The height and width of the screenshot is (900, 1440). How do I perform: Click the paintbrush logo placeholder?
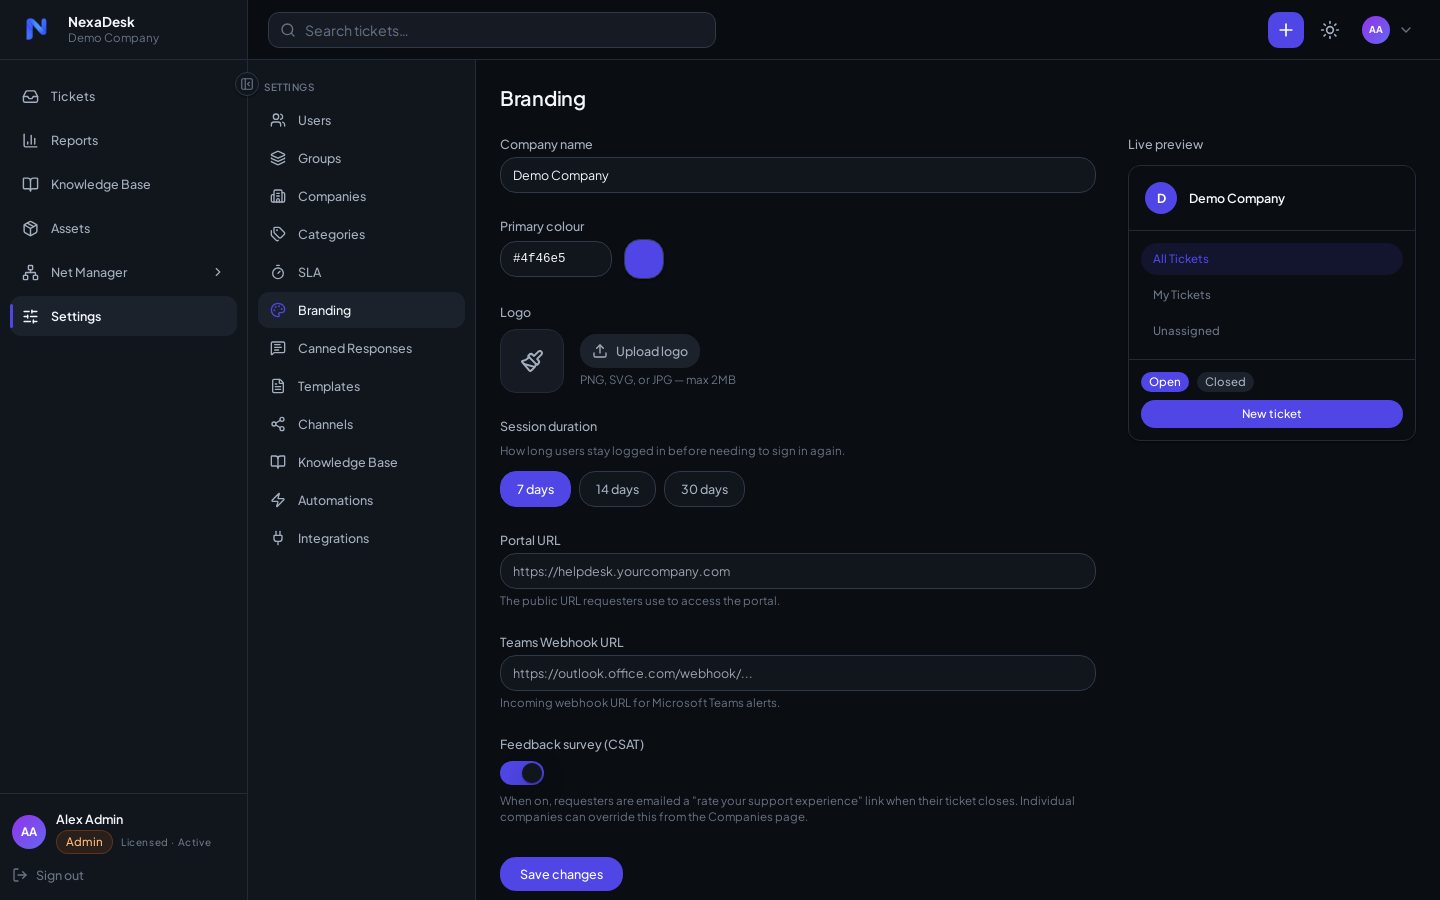pyautogui.click(x=532, y=361)
